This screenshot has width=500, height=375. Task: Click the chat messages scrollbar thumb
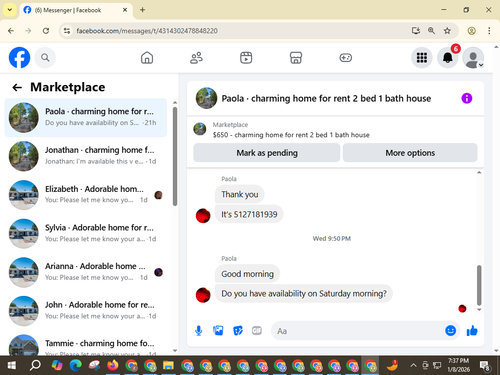tap(479, 285)
